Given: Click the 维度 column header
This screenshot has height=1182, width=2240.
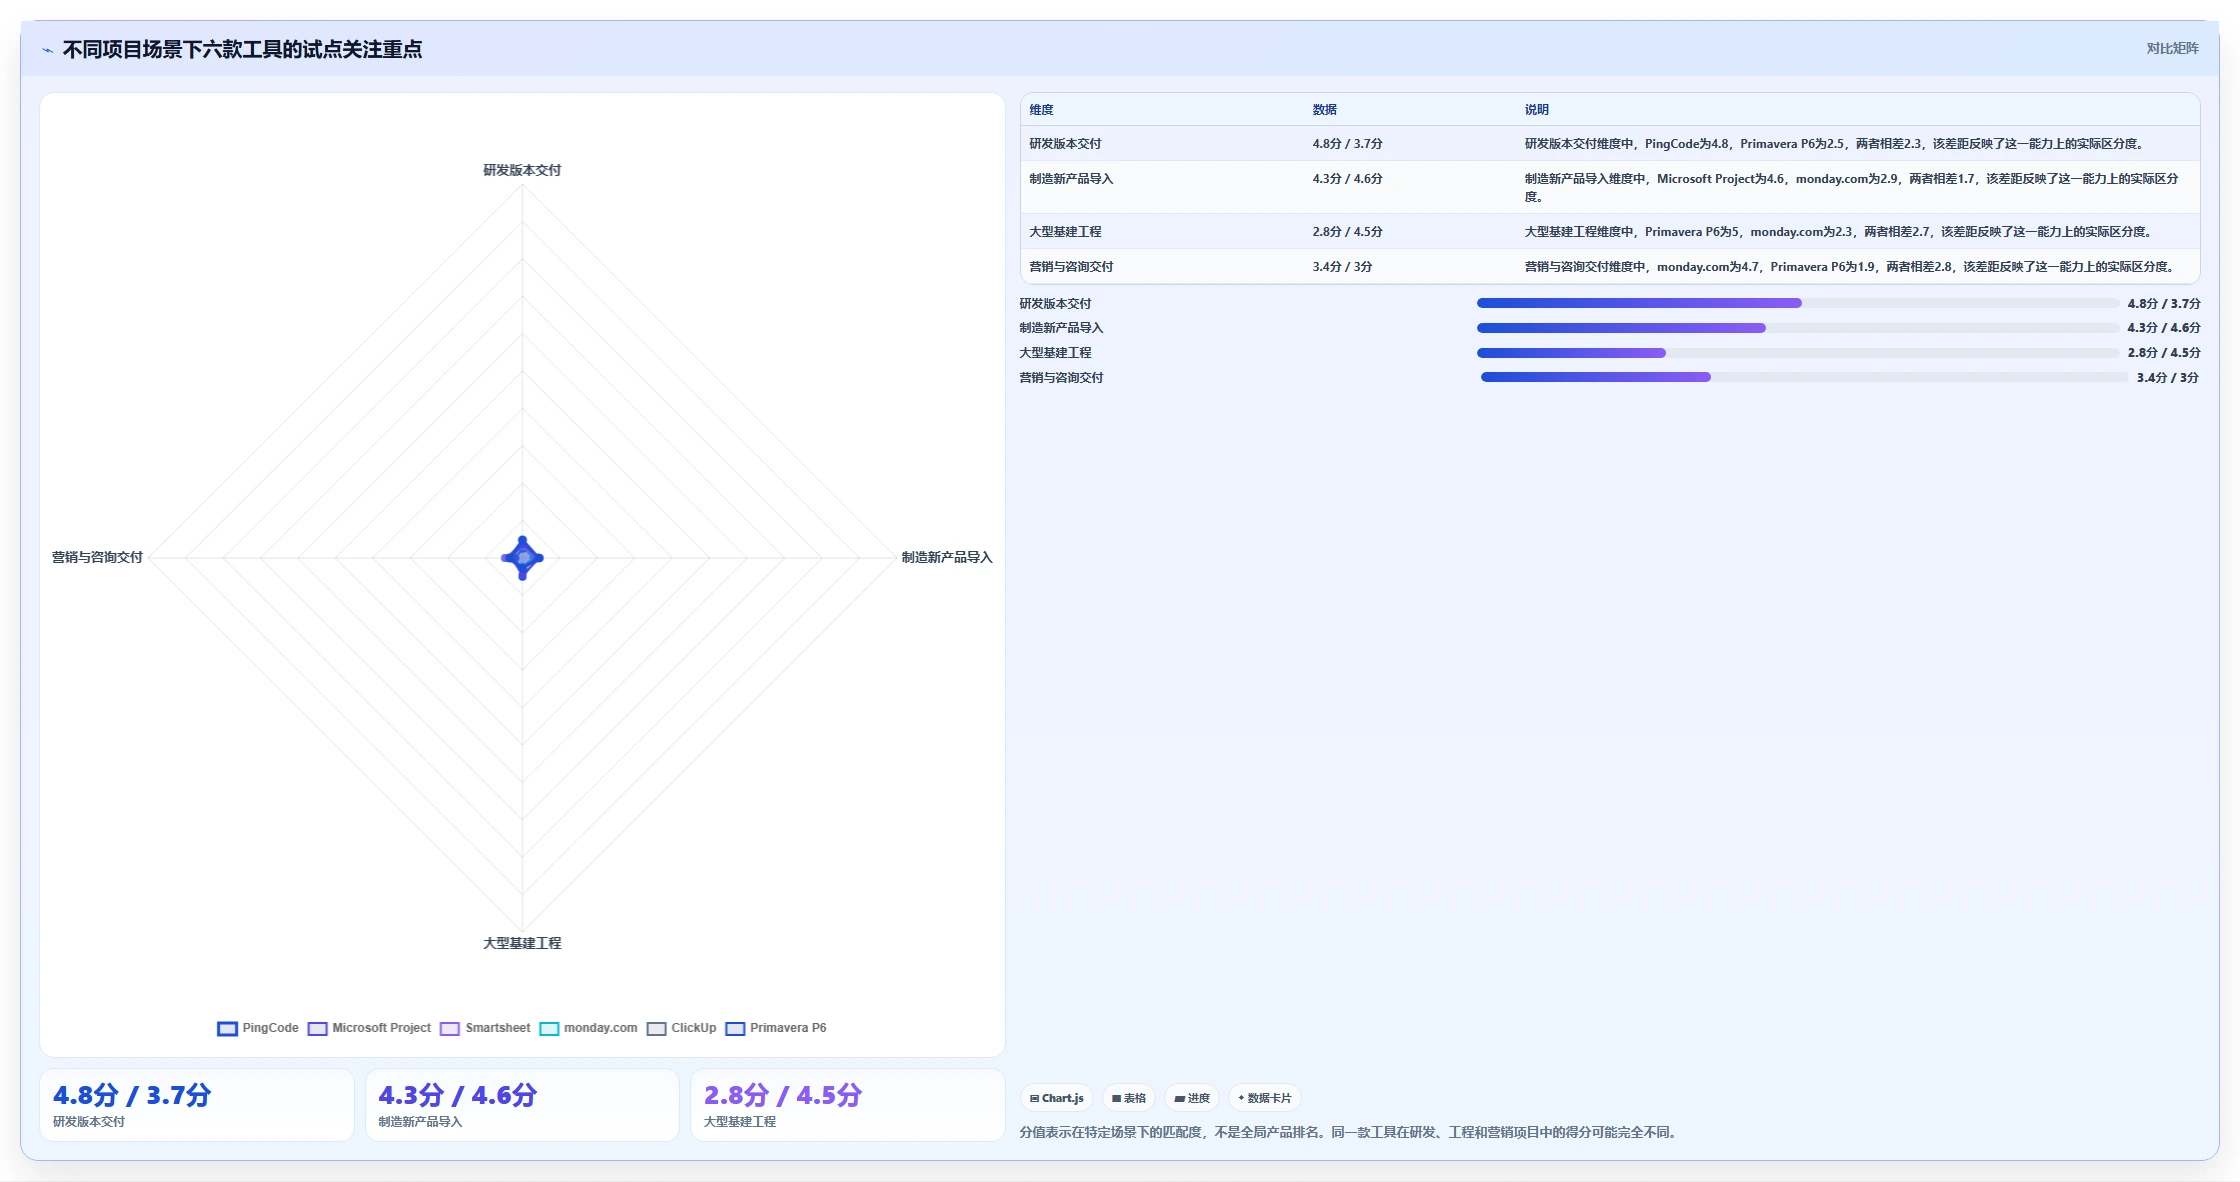Looking at the screenshot, I should pos(1041,110).
